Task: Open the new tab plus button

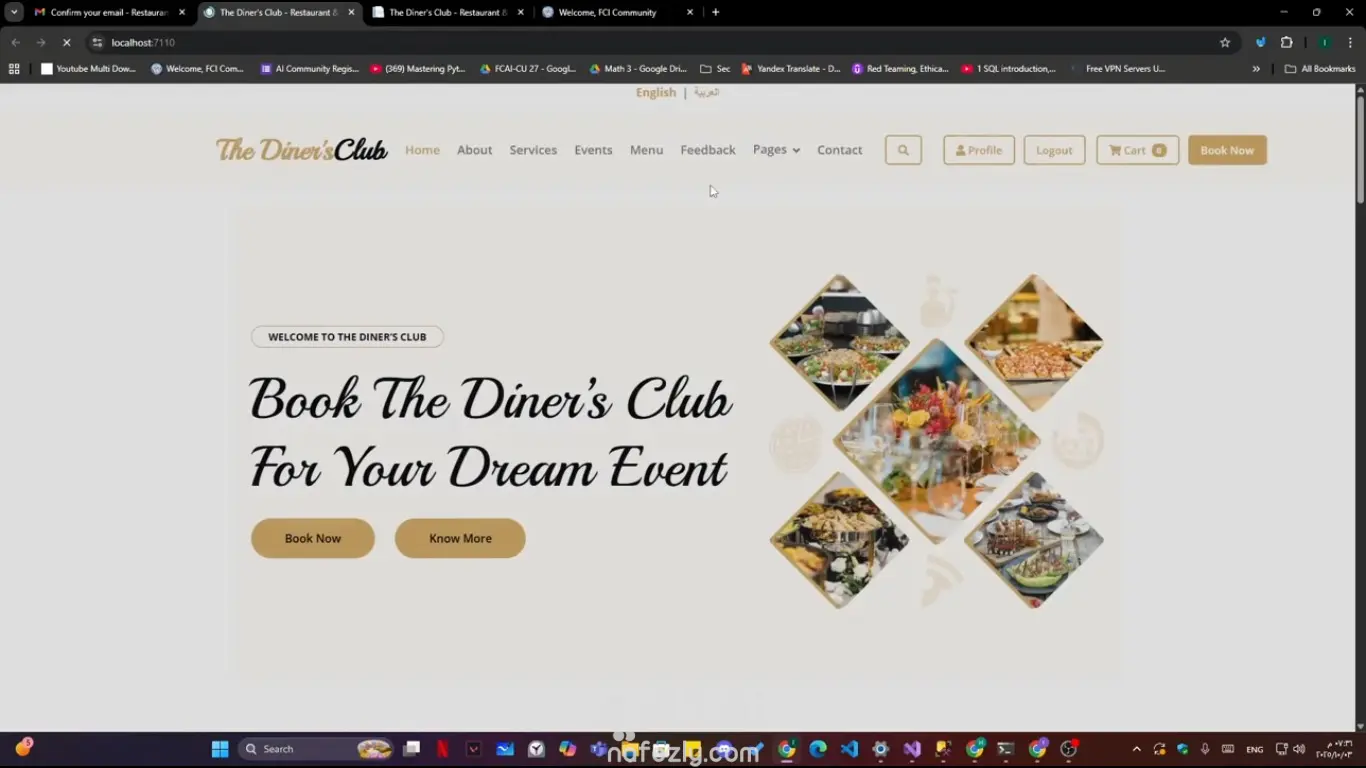Action: (715, 12)
